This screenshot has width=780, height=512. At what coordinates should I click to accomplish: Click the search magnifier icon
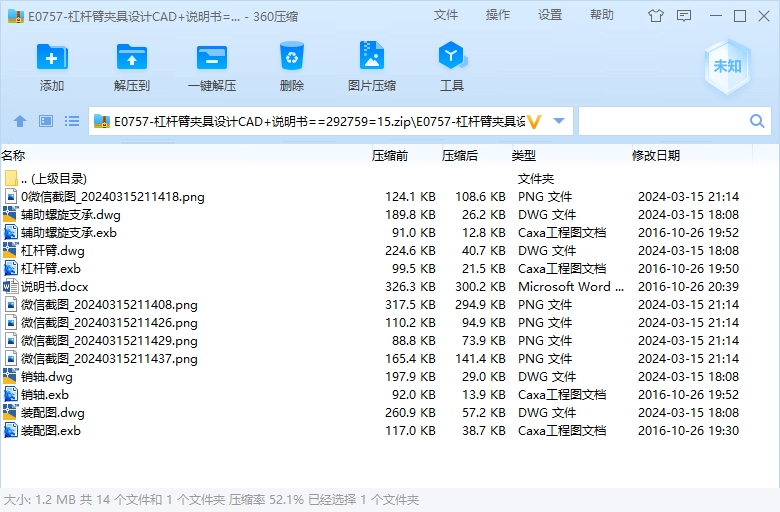coord(757,121)
